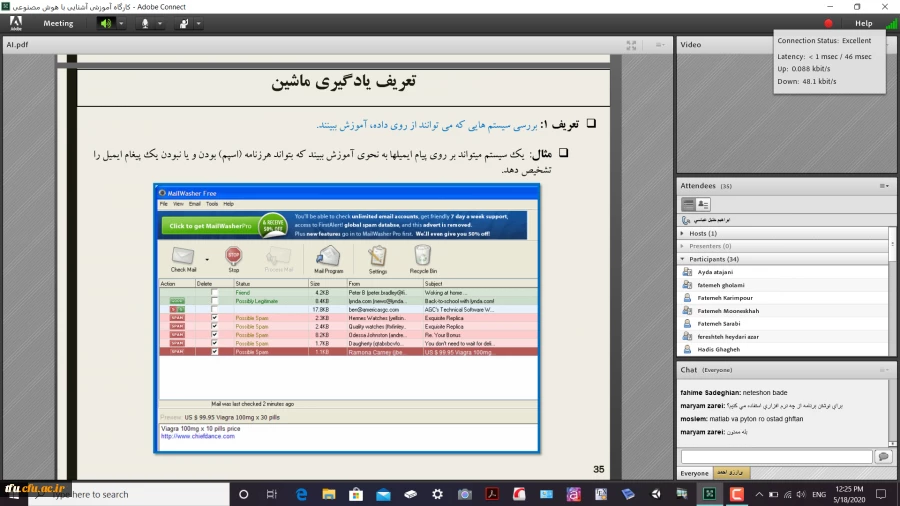Toggle full screen on AI.pdf pod

pos(631,45)
